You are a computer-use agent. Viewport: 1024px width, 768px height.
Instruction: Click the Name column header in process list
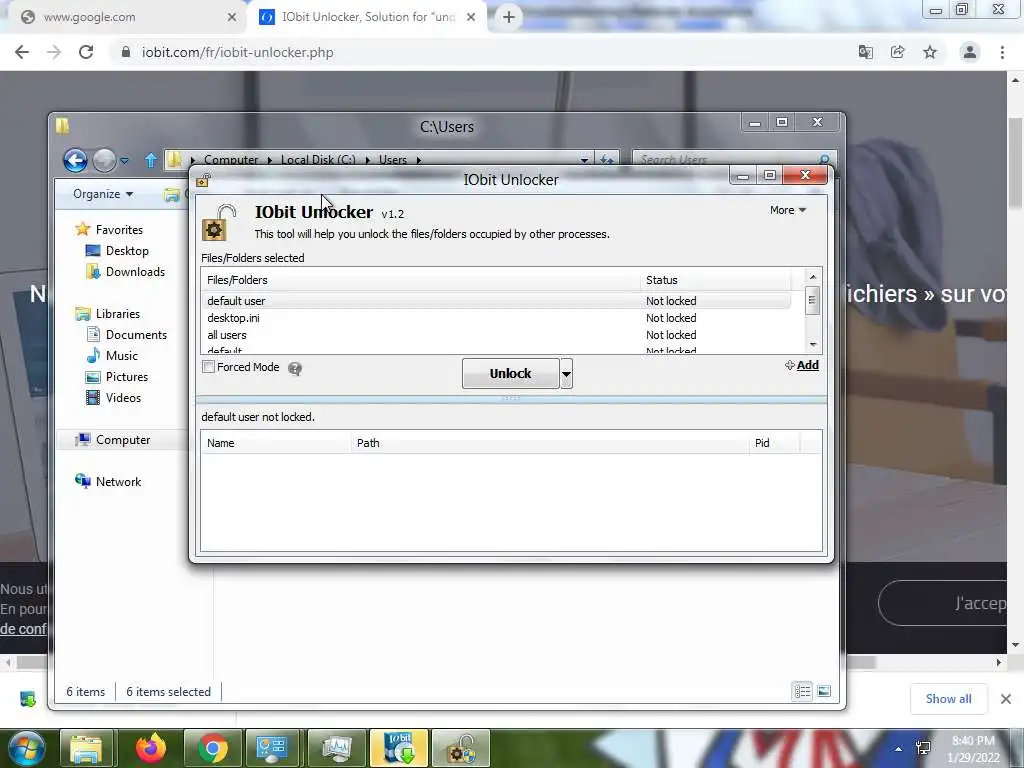(276, 443)
